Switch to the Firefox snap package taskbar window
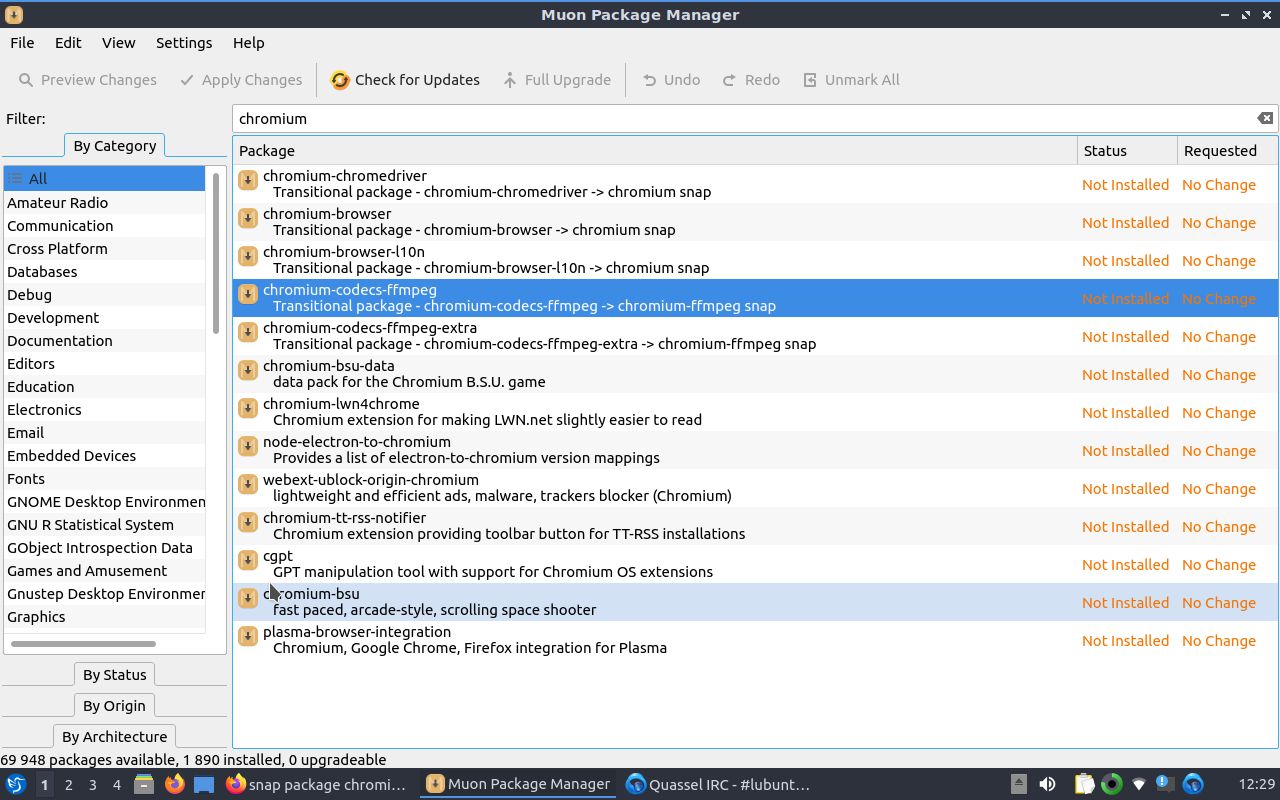Screen dimensions: 1280x800 (317, 784)
